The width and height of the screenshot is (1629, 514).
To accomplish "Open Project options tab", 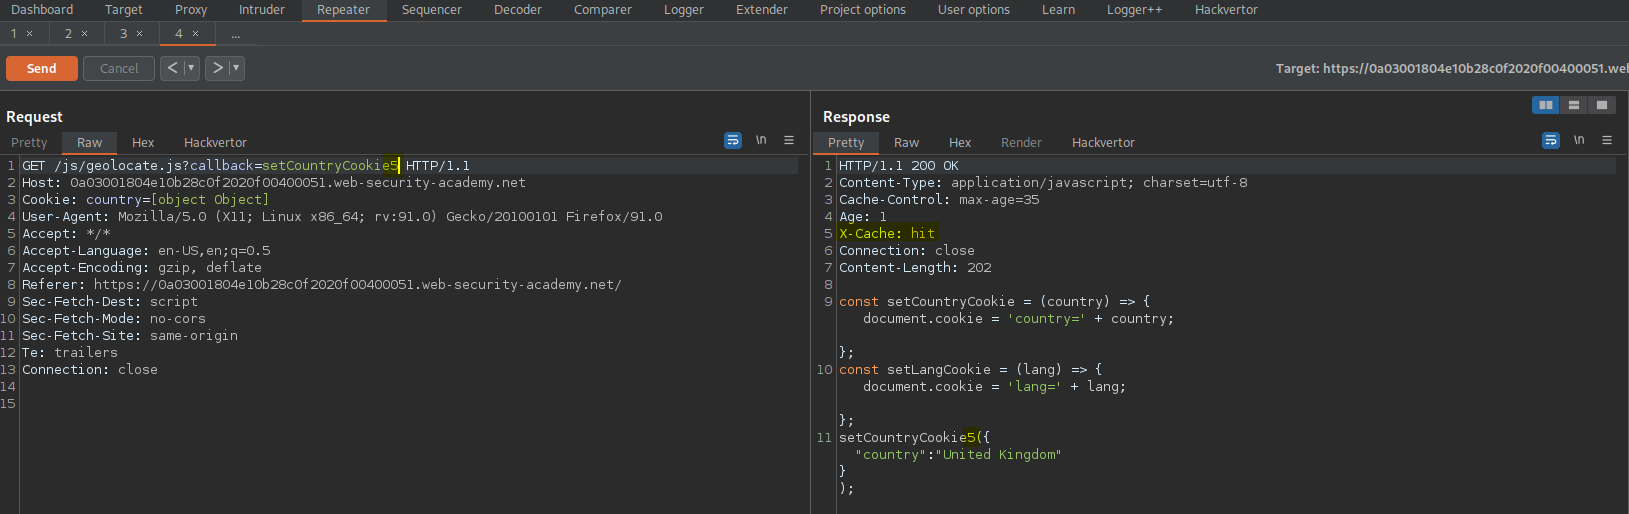I will point(863,10).
